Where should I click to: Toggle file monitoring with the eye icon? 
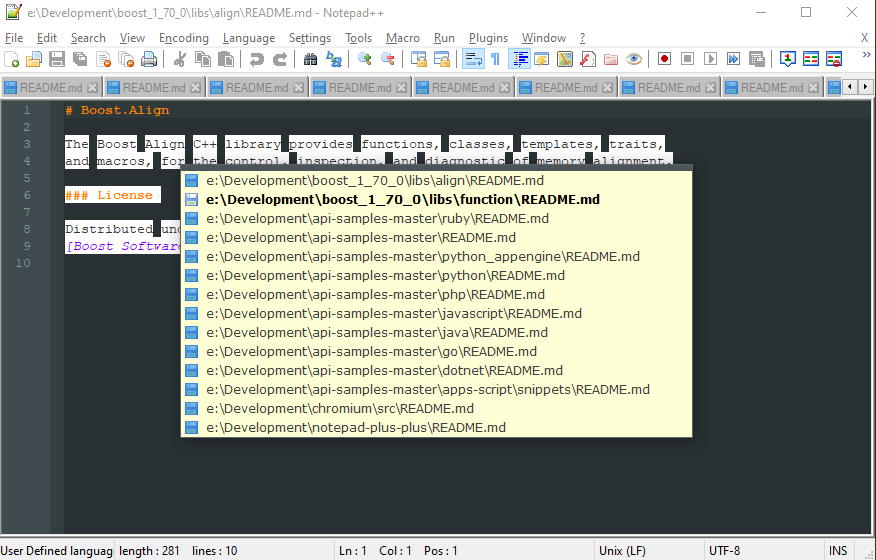click(634, 59)
